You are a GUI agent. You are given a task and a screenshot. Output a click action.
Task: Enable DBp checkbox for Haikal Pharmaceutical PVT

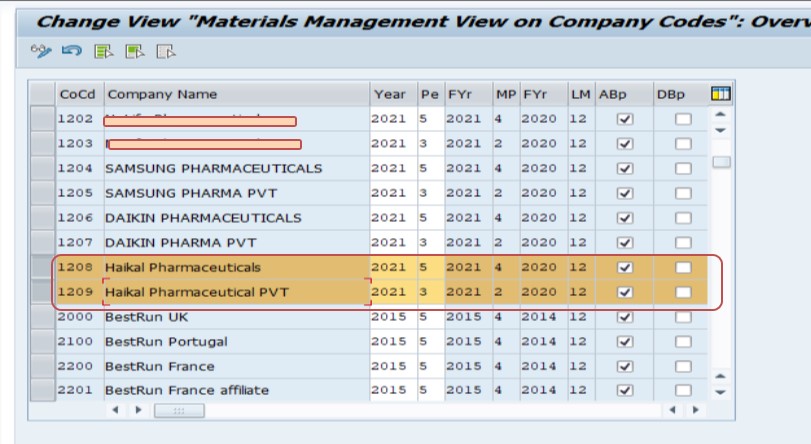(683, 292)
